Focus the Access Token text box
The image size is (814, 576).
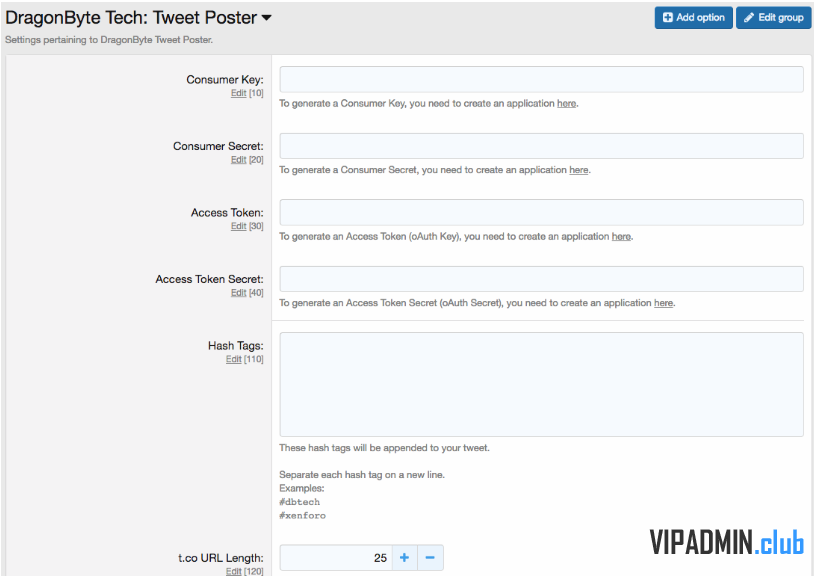[x=541, y=212]
